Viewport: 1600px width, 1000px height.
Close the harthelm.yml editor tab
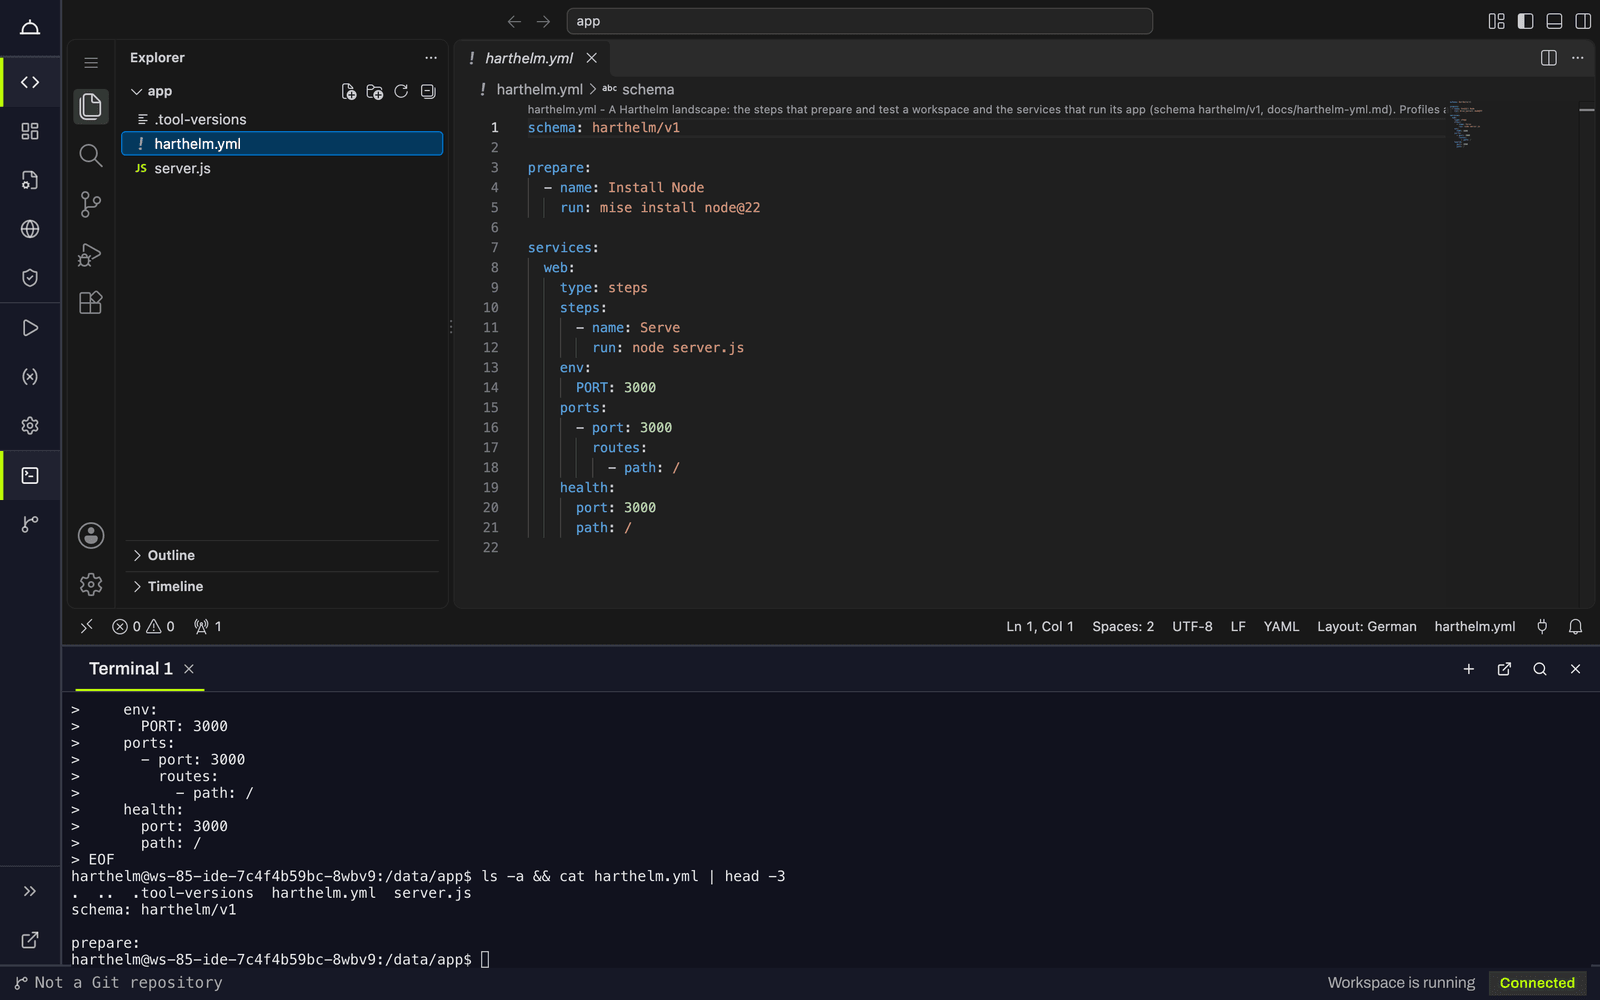point(592,58)
